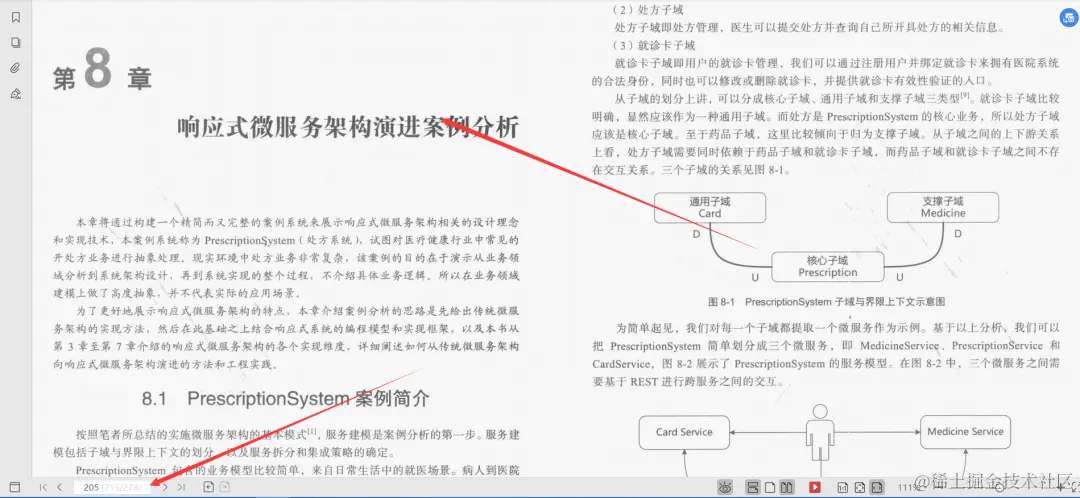Click the Prescription box labeled 核心子域
This screenshot has width=1080, height=498.
click(827, 267)
